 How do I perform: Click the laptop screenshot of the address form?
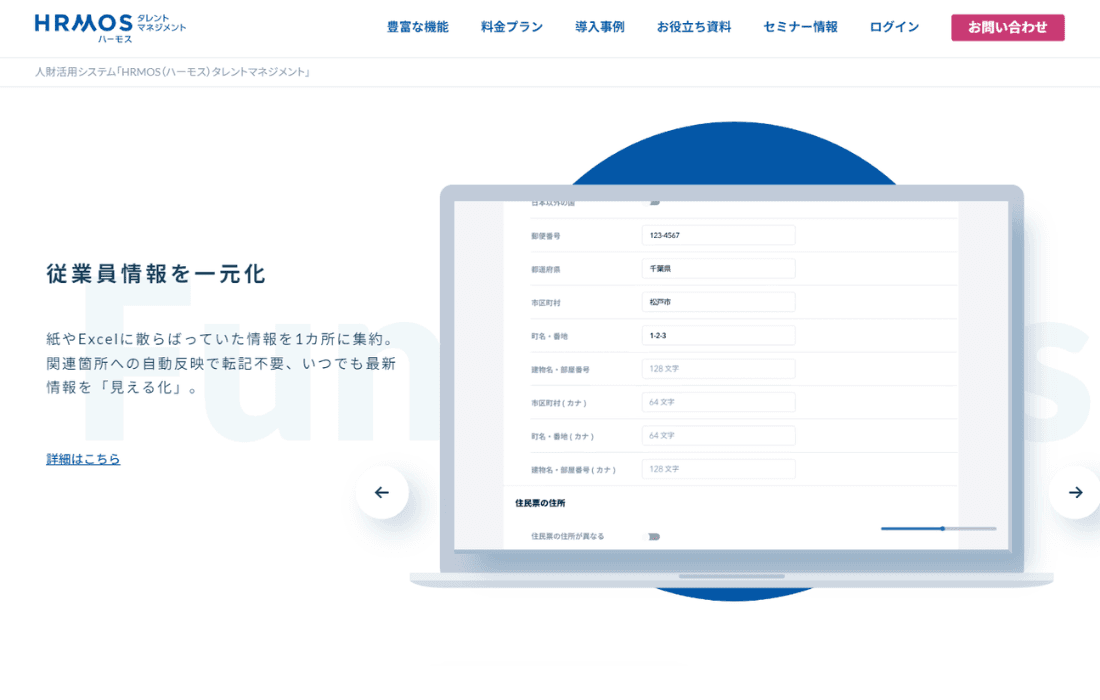click(731, 375)
